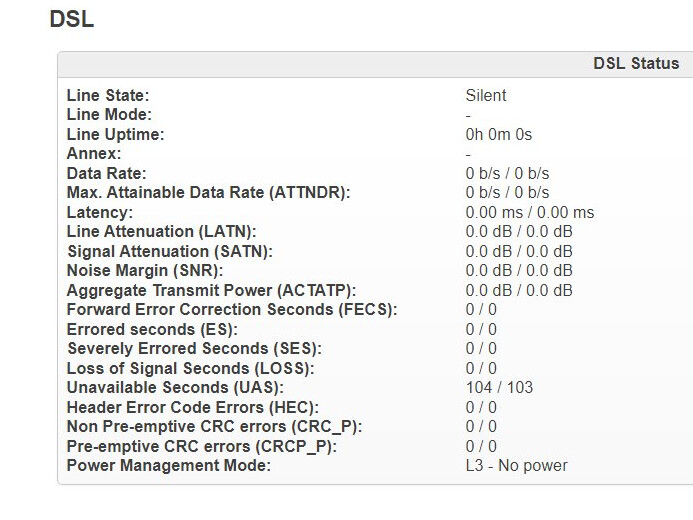
Task: Click Aggregate Transmit Power (ACTATP) value
Action: 519,290
